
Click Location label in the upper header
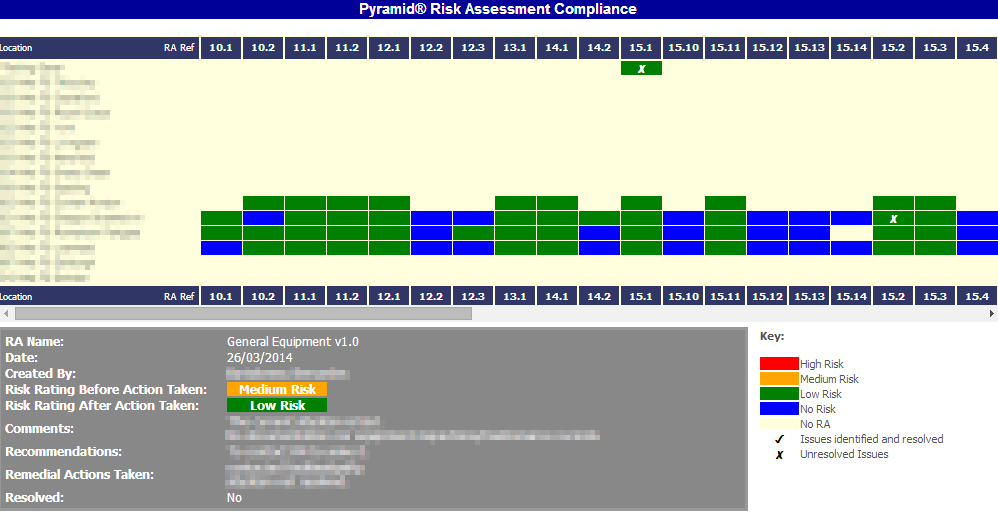point(16,48)
